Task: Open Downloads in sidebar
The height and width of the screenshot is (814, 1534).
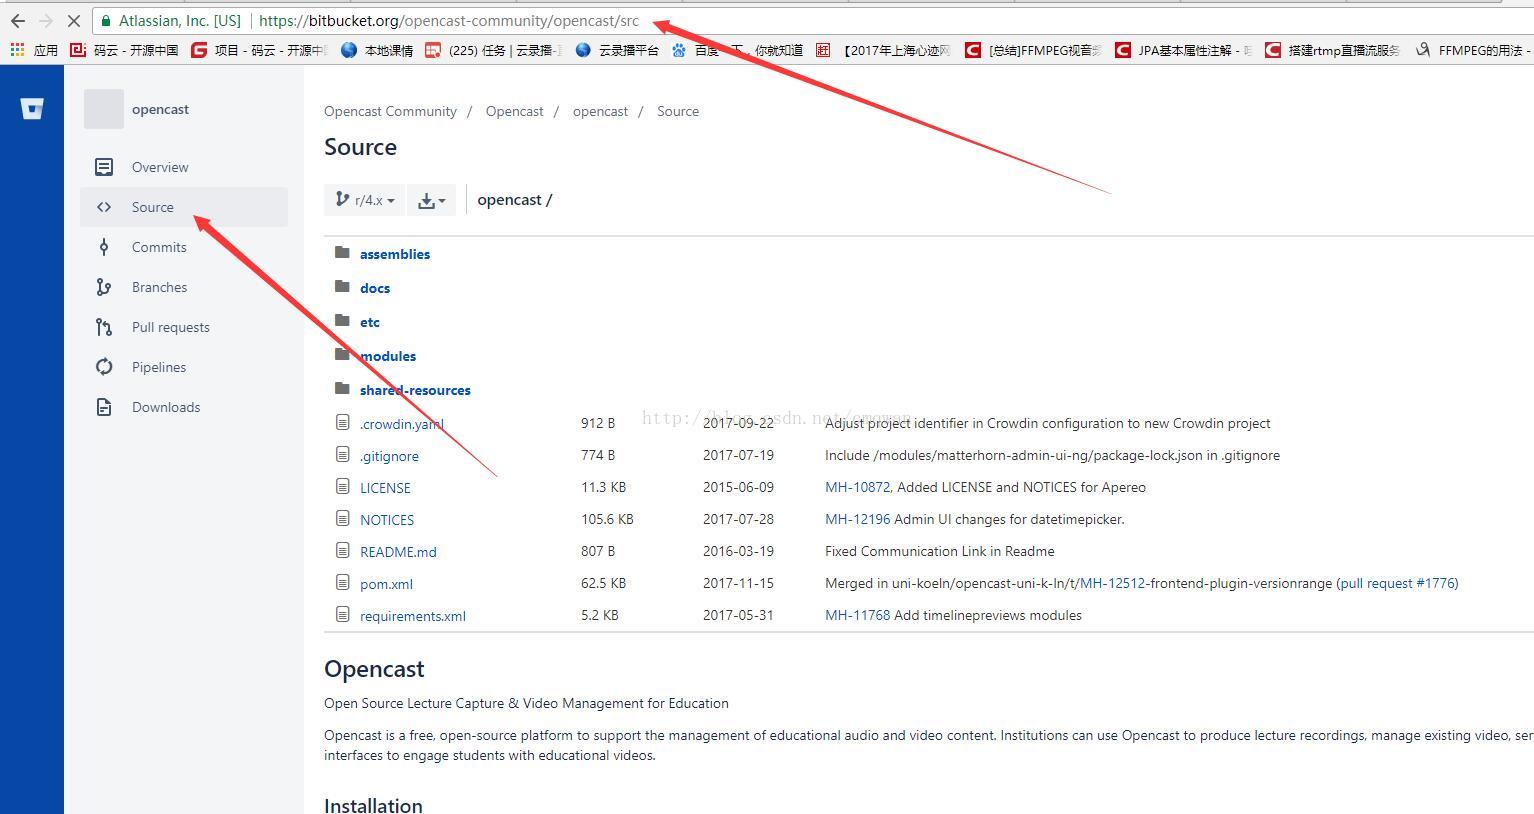Action: click(x=166, y=407)
